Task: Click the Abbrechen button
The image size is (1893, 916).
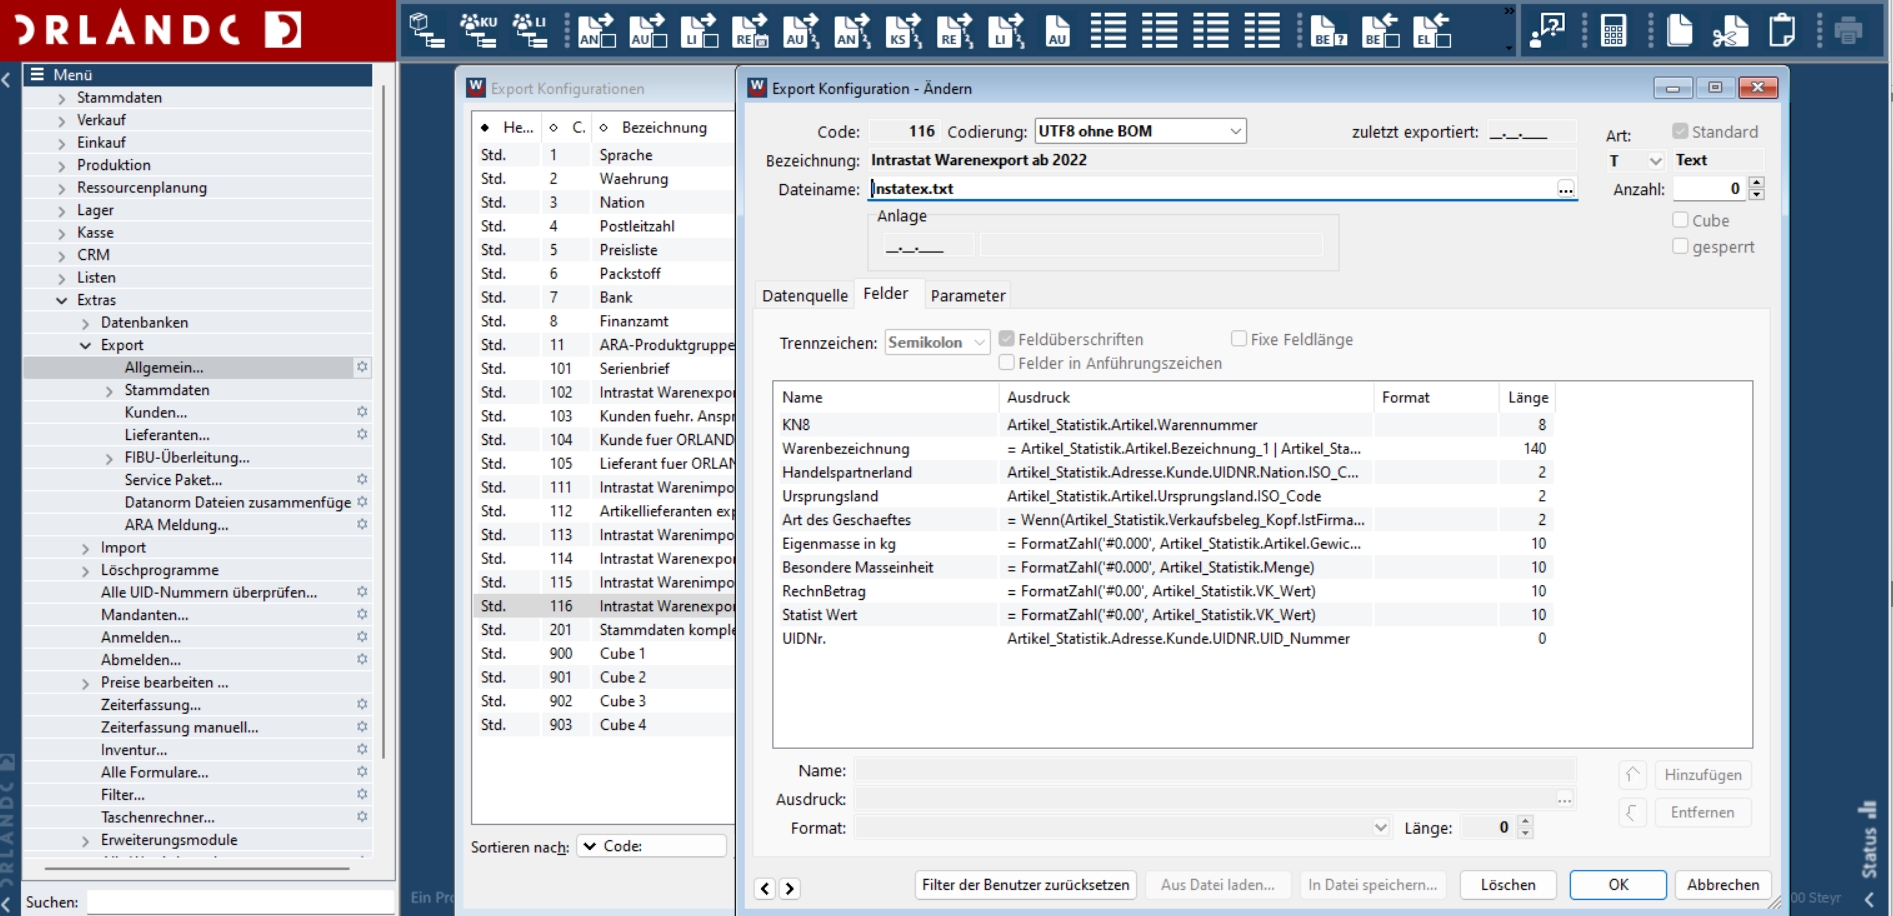Action: (1723, 885)
